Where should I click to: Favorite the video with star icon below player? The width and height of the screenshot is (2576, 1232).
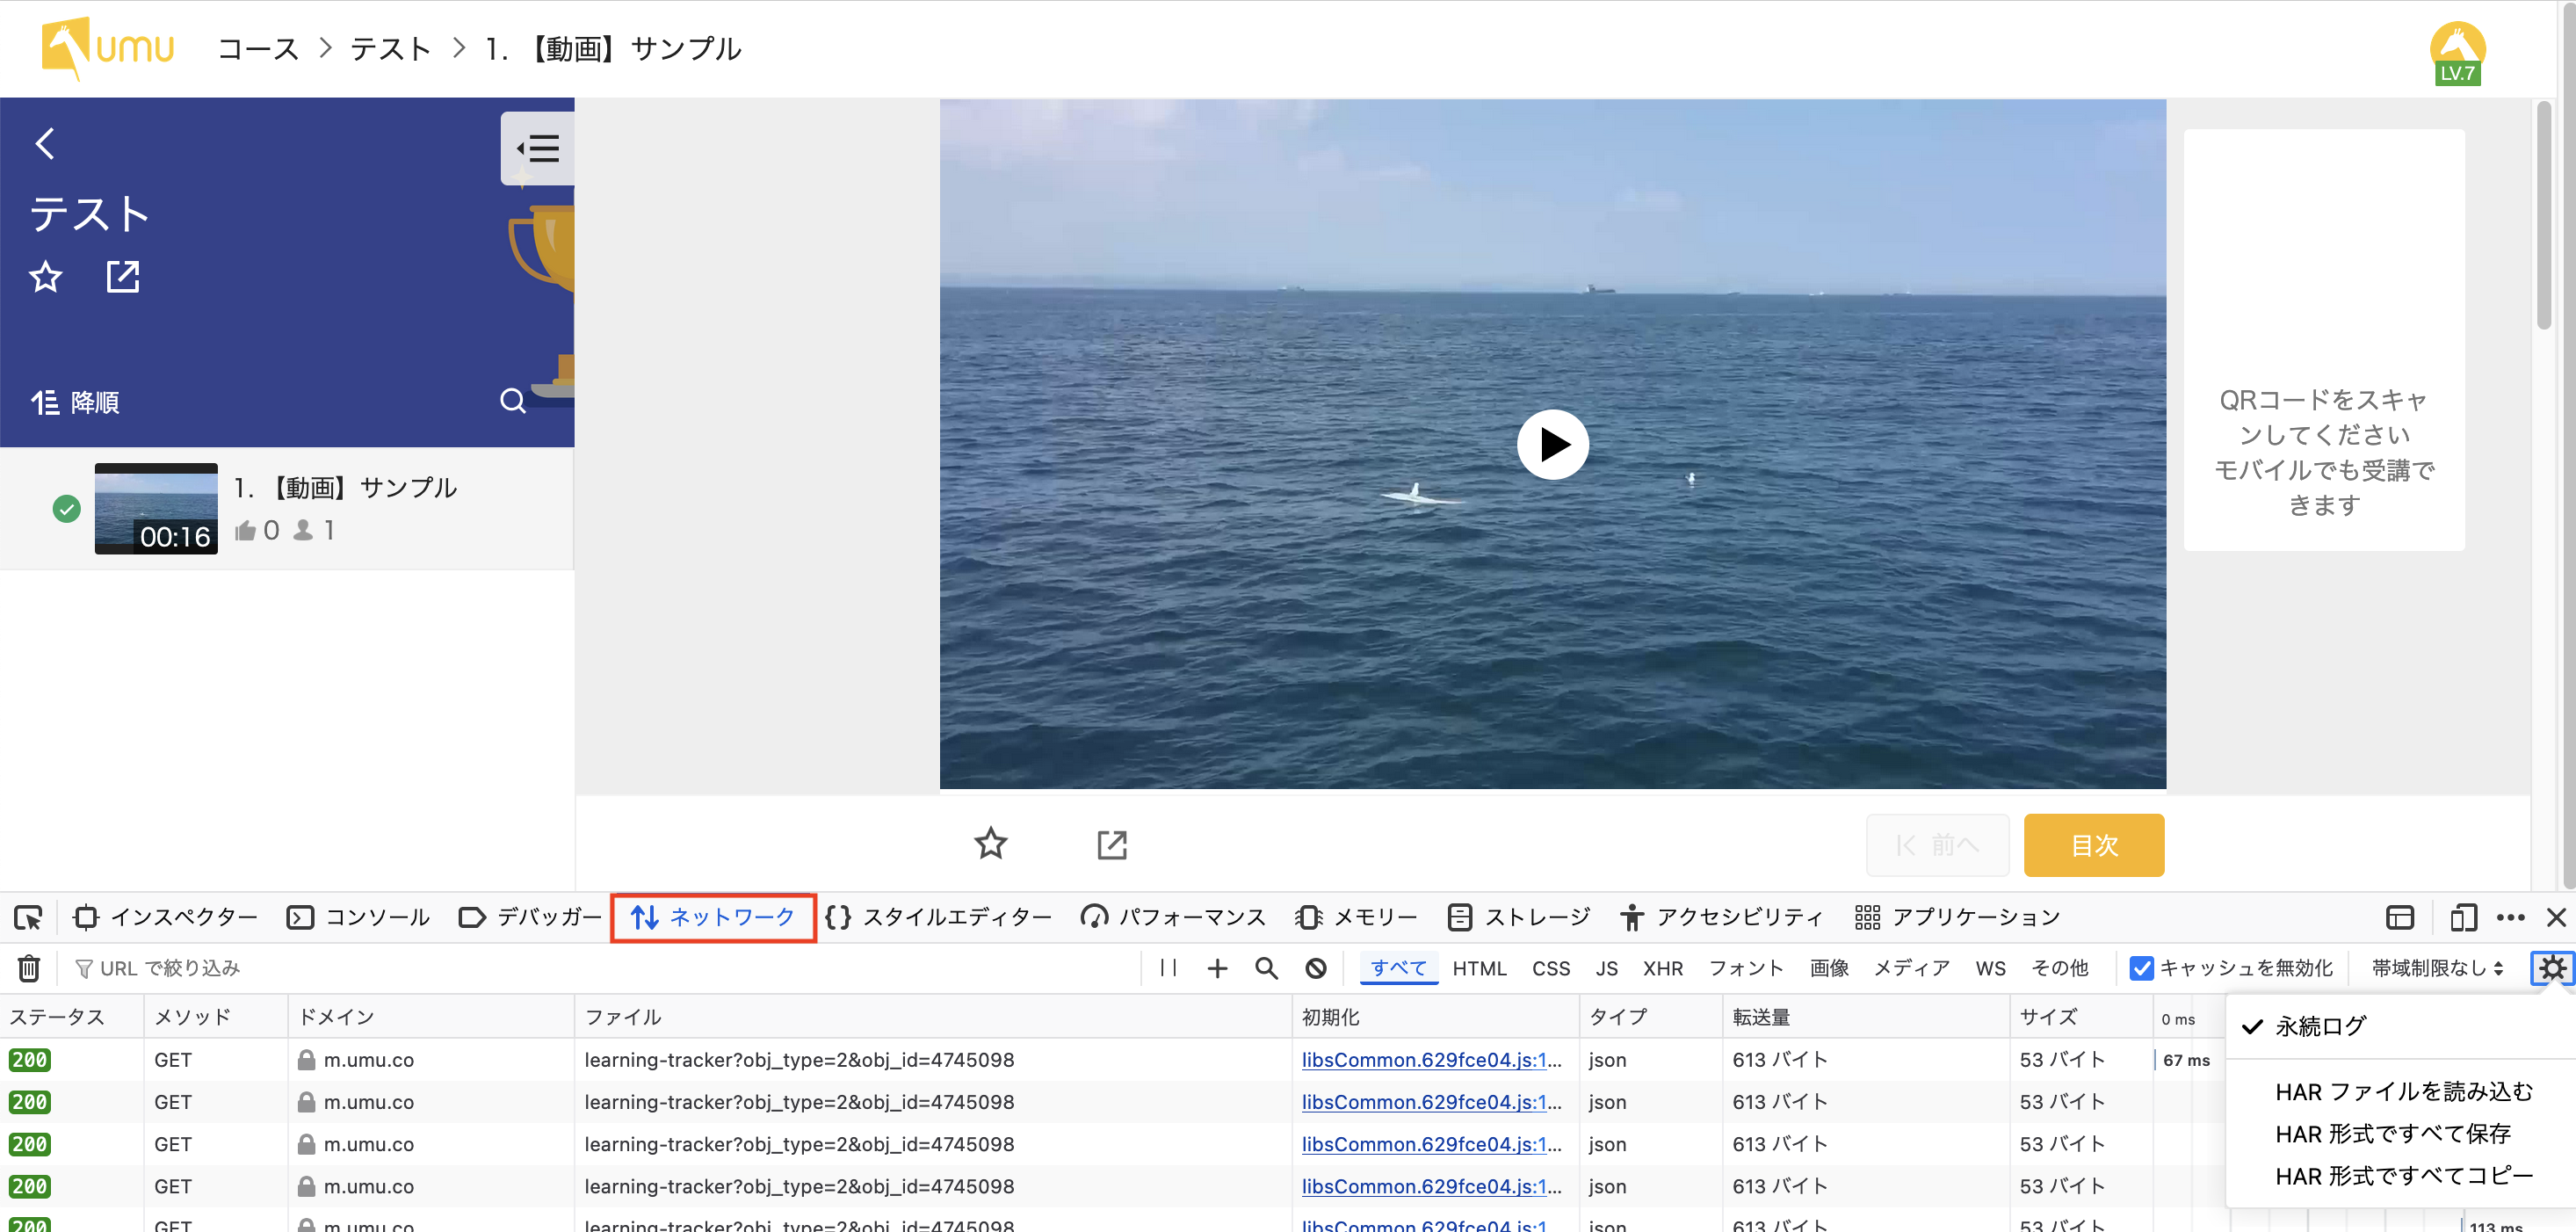point(990,843)
